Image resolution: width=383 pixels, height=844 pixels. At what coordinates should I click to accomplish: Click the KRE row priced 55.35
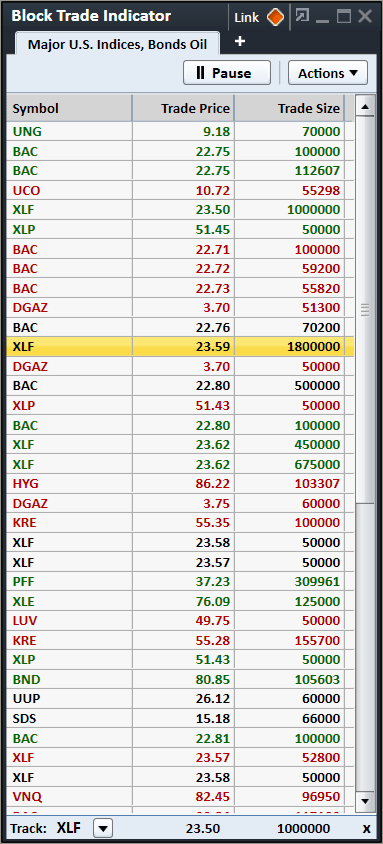[x=180, y=523]
